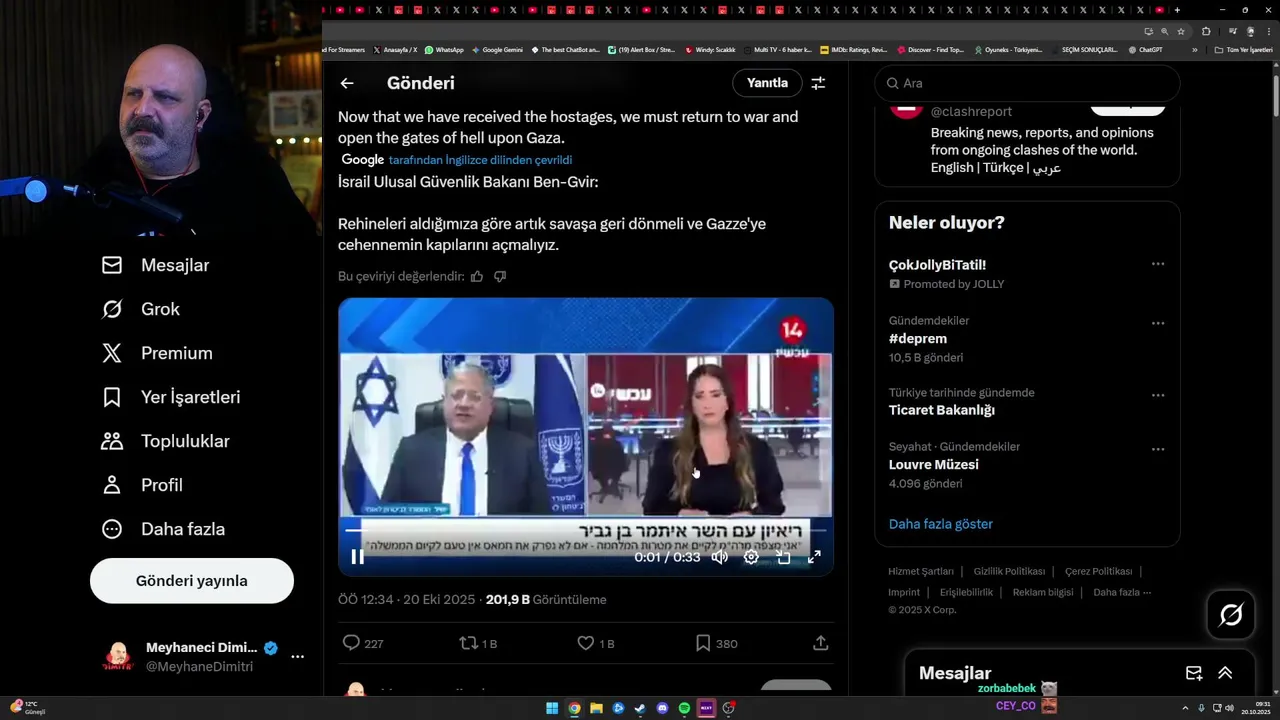Open the Louvre Müzesi trending topic
1280x720 pixels.
(x=934, y=465)
